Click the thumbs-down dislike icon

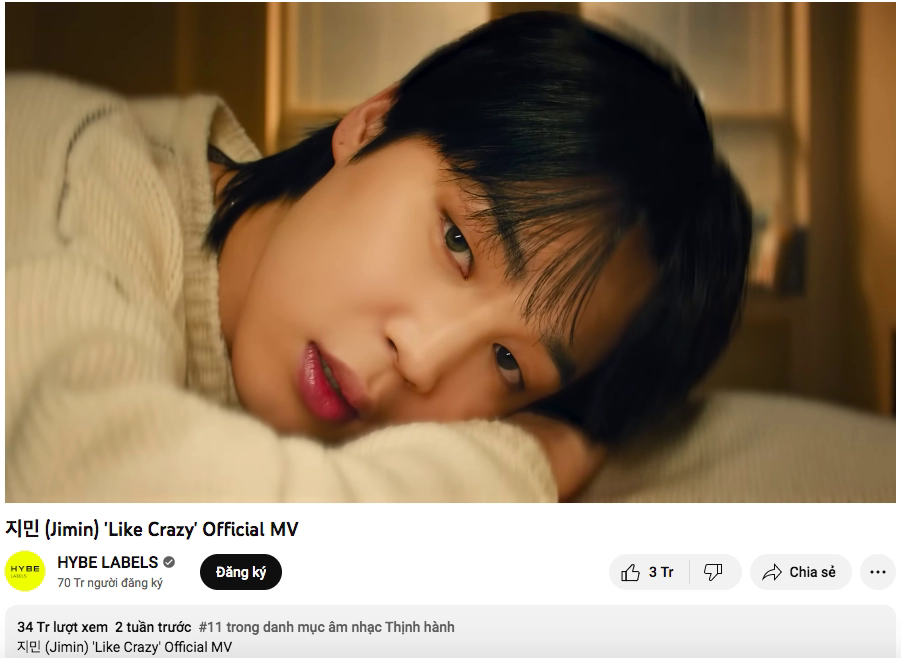coord(713,572)
